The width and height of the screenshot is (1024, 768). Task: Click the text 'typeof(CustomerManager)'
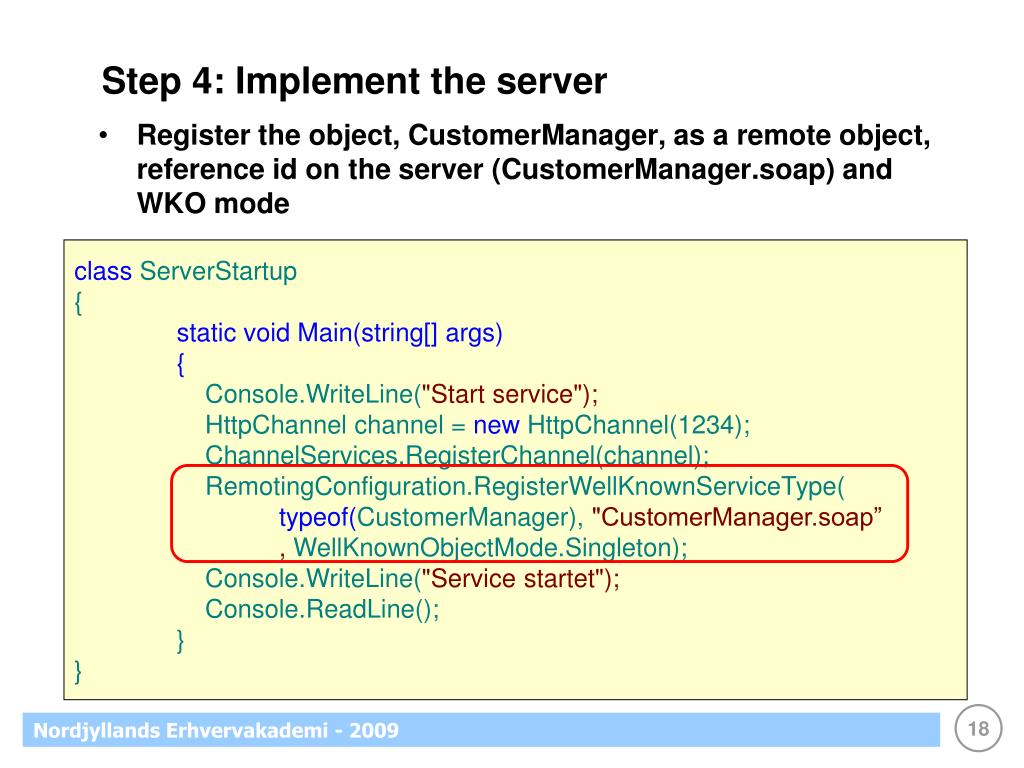428,517
